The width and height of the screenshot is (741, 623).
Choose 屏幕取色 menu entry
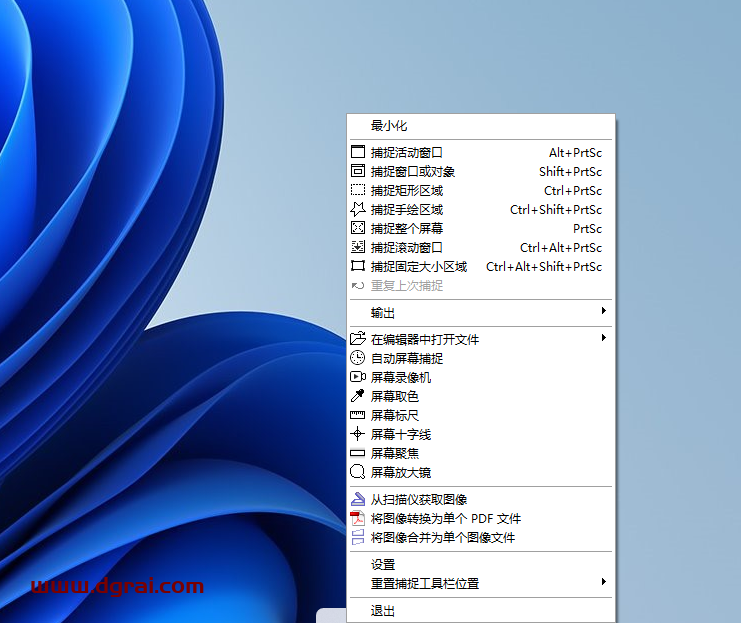pos(481,396)
